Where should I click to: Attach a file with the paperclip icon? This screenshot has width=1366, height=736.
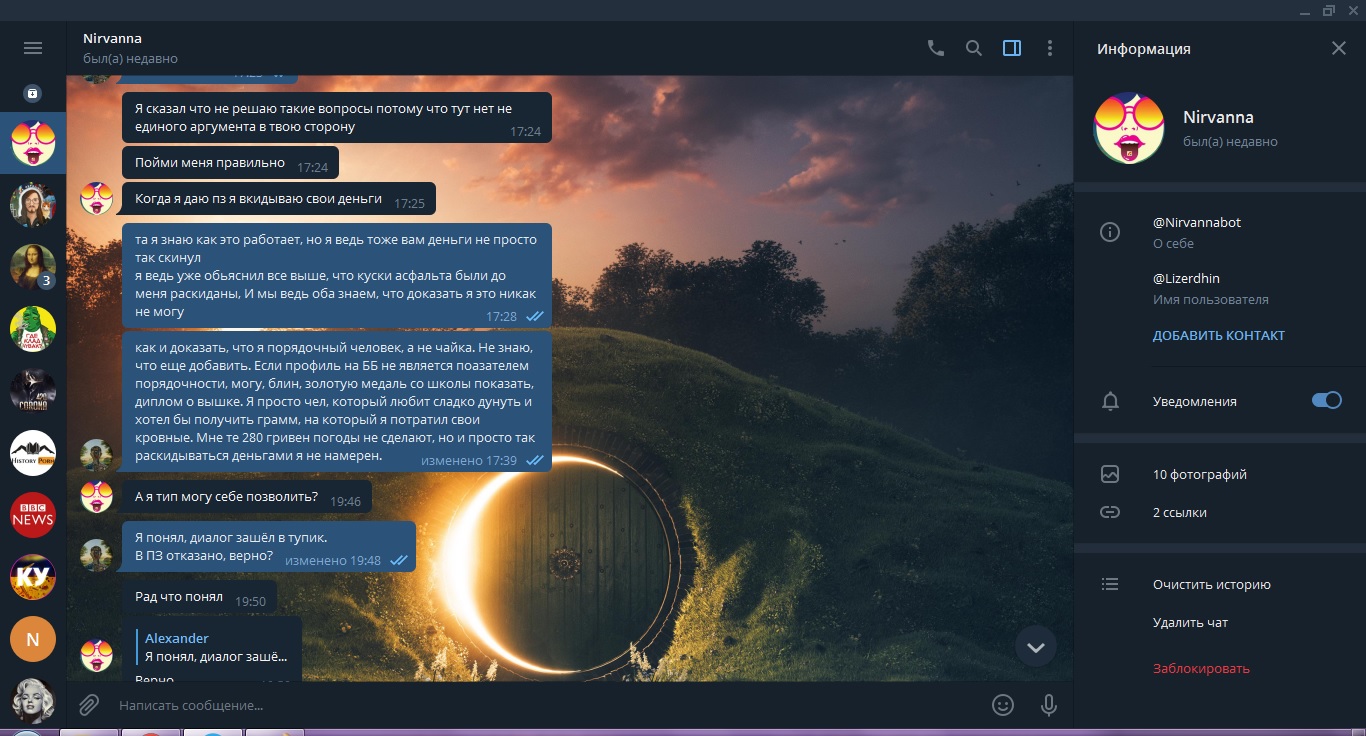click(89, 705)
